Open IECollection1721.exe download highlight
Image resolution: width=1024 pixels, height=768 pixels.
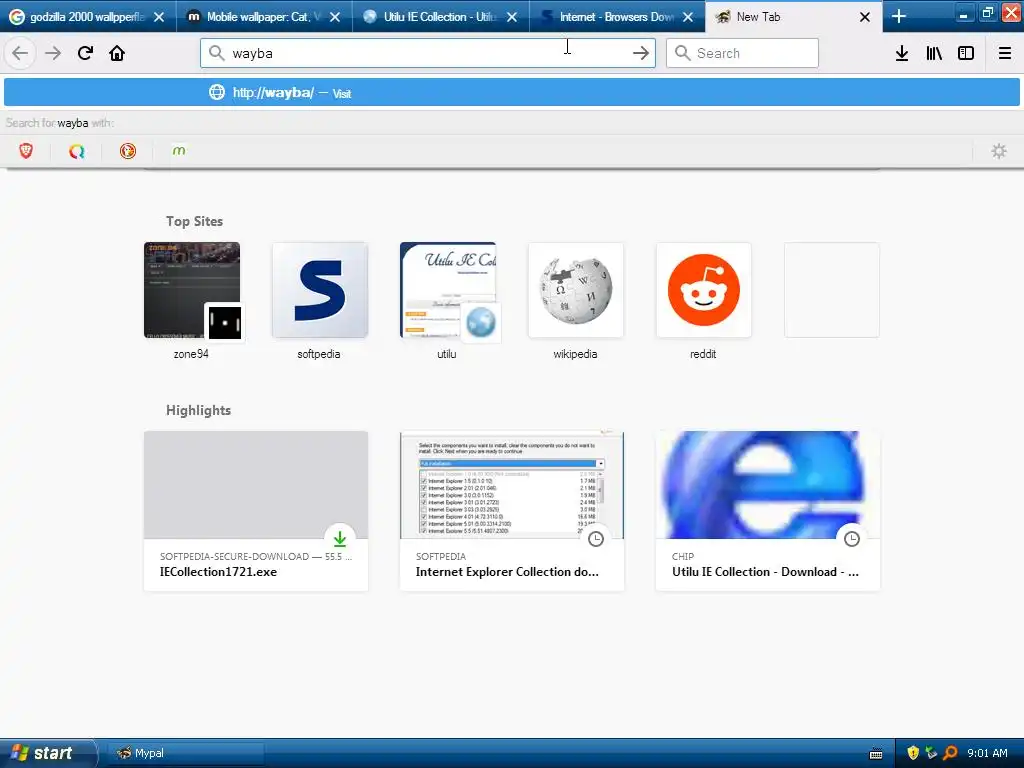tap(256, 511)
